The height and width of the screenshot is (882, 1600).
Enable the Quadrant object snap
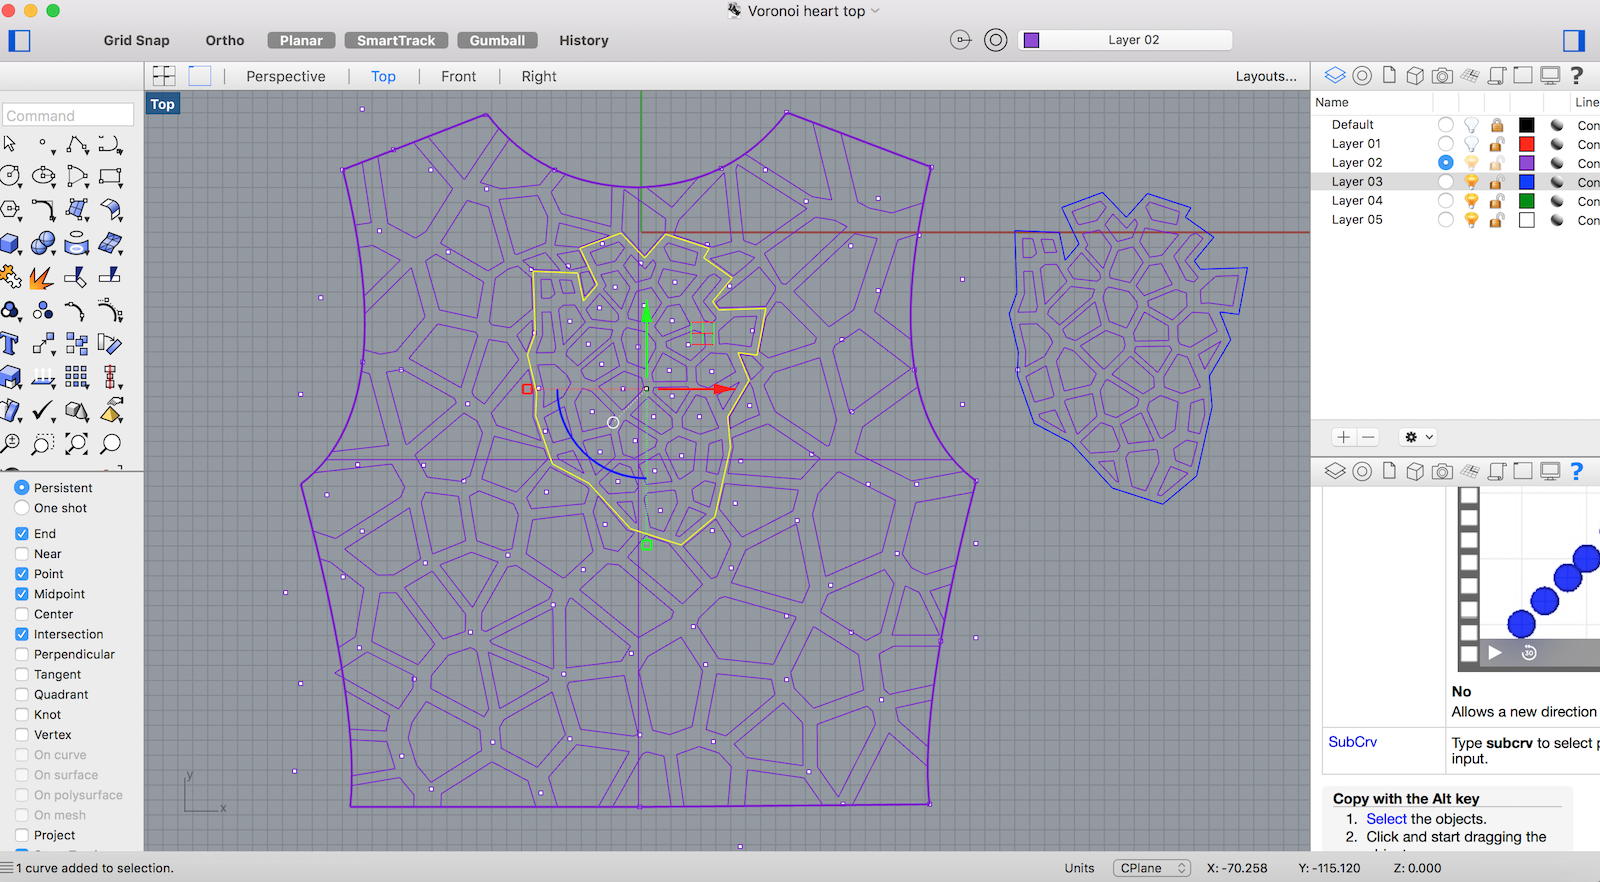point(22,694)
